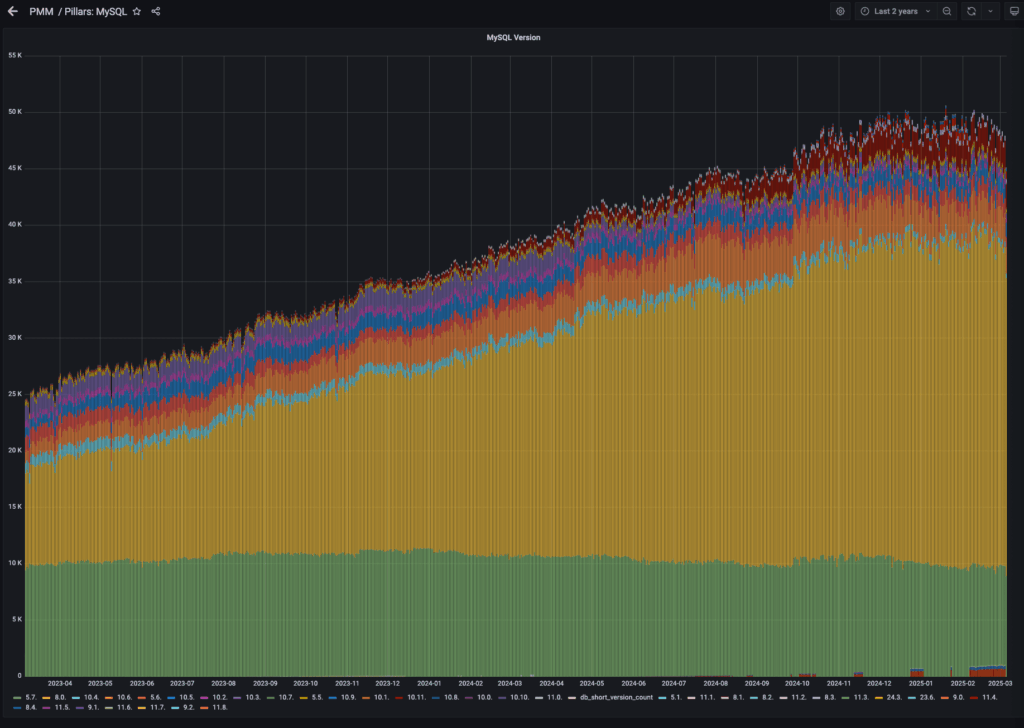Open dashboard settings gear

point(840,11)
